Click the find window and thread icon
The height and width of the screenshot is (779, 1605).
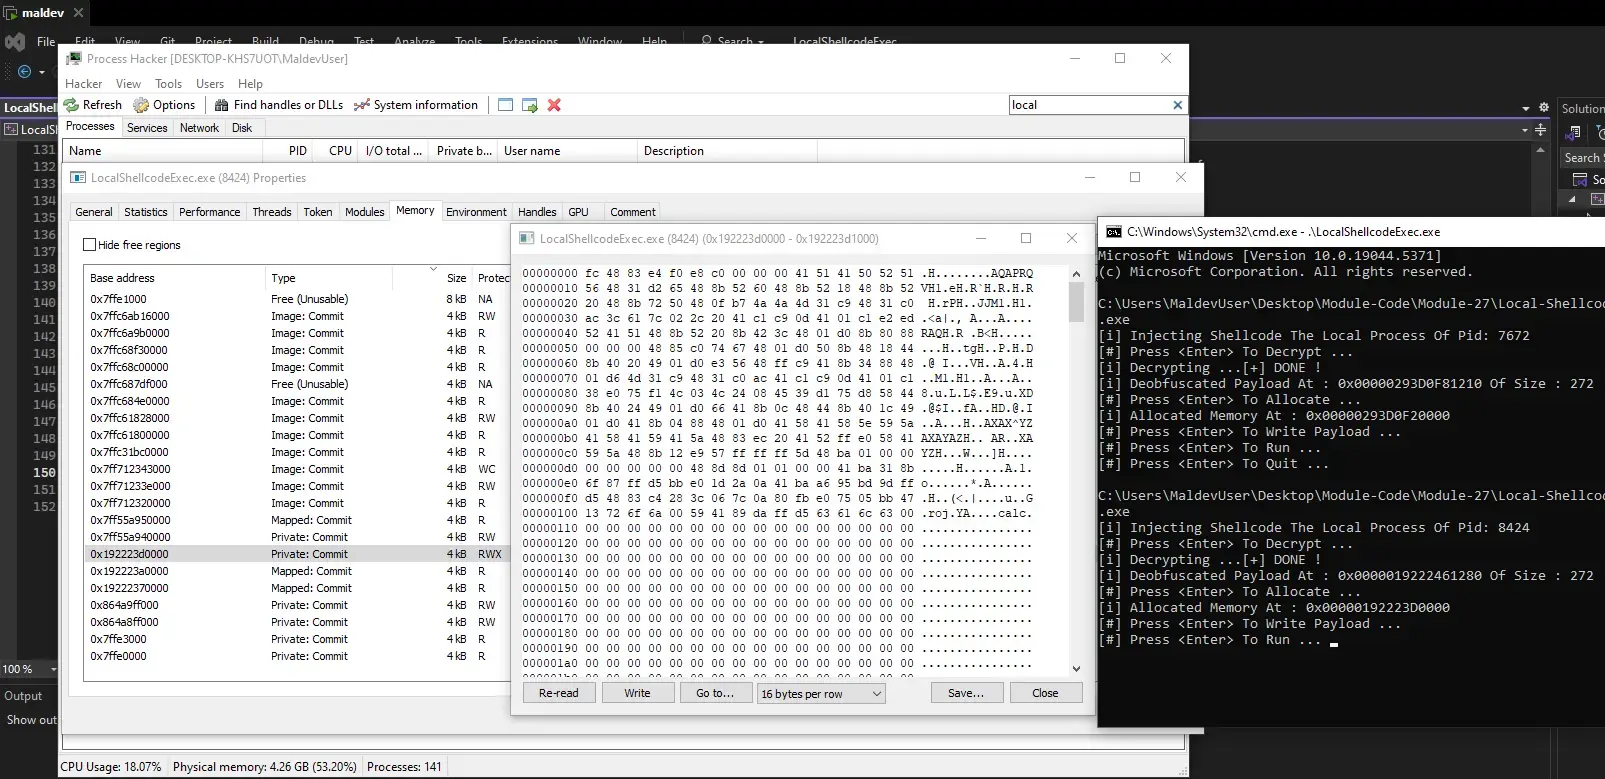point(530,105)
